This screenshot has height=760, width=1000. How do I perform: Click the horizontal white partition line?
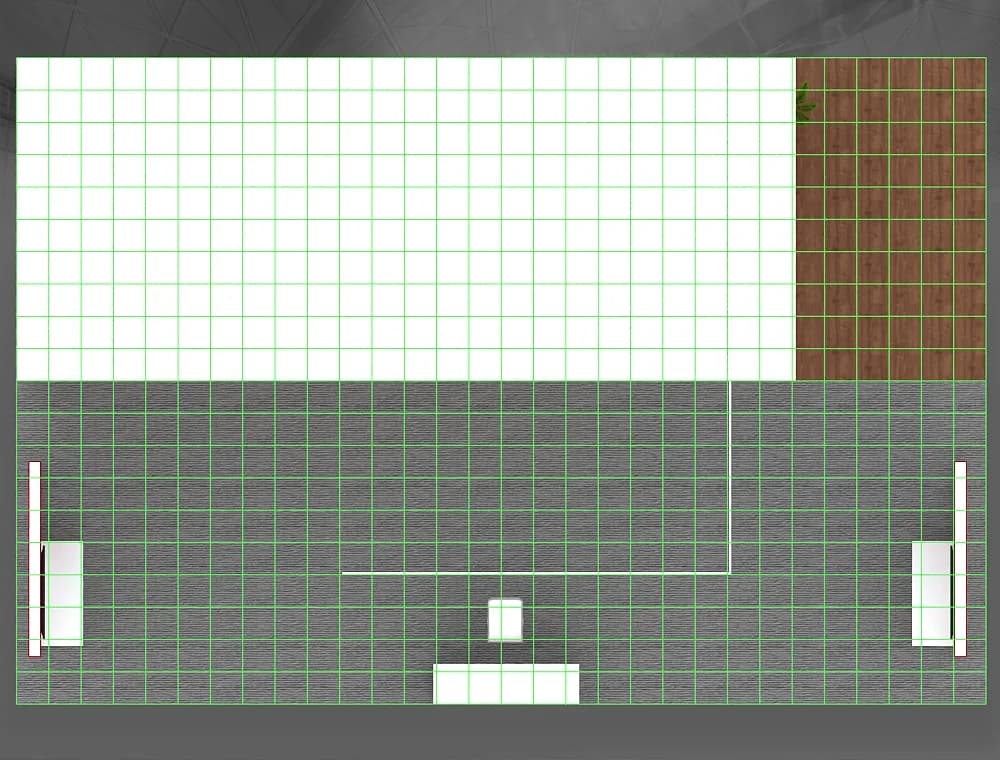(530, 573)
